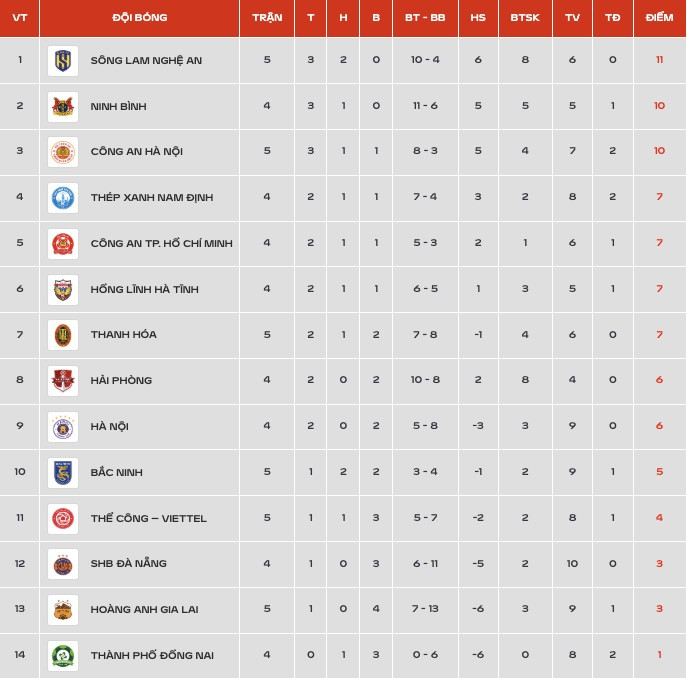Click Công An TP. Hồ Chí Minh name

(x=162, y=243)
